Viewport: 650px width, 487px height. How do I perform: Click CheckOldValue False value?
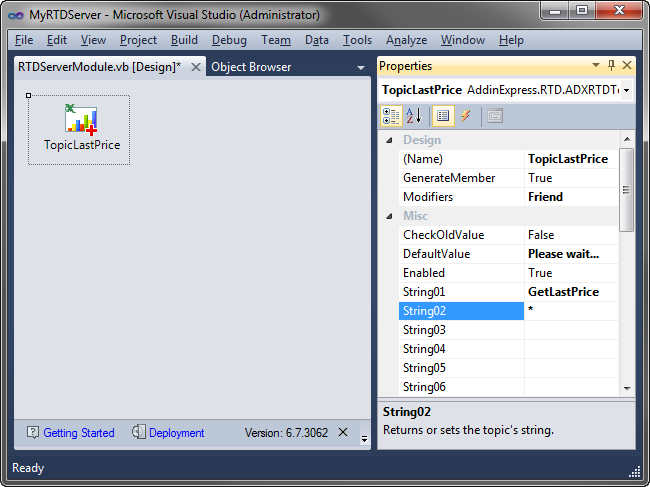click(x=571, y=235)
